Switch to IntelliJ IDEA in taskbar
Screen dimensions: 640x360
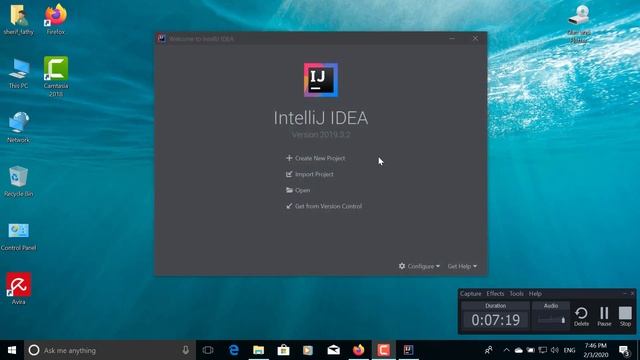408,350
